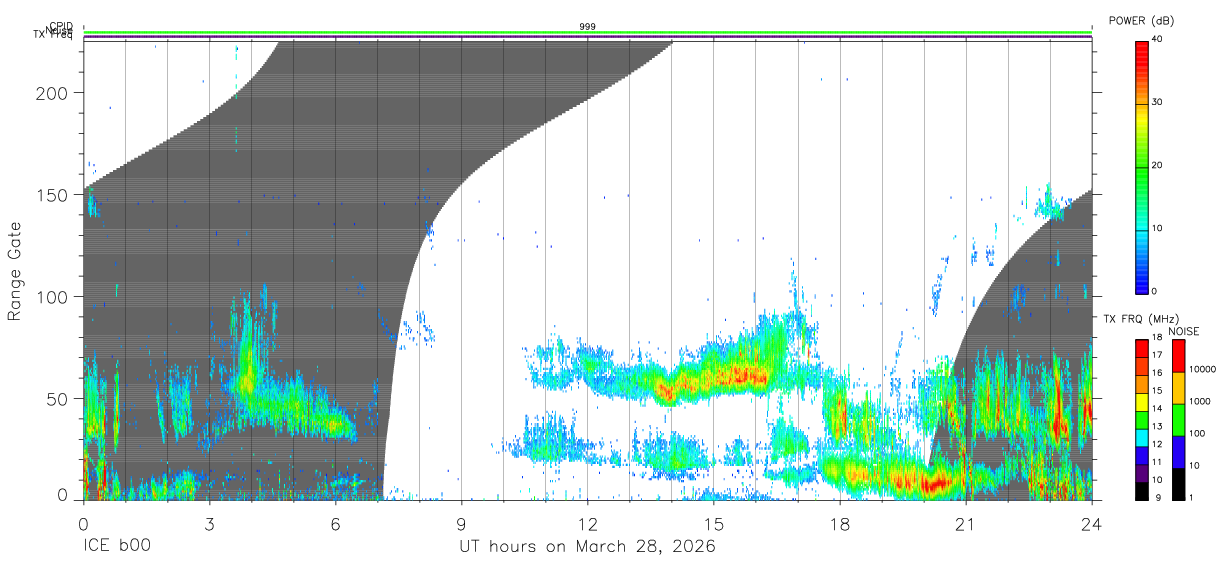Image resolution: width=1228 pixels, height=567 pixels.
Task: Click the POWER (dB) color bar
Action: [x=1142, y=166]
